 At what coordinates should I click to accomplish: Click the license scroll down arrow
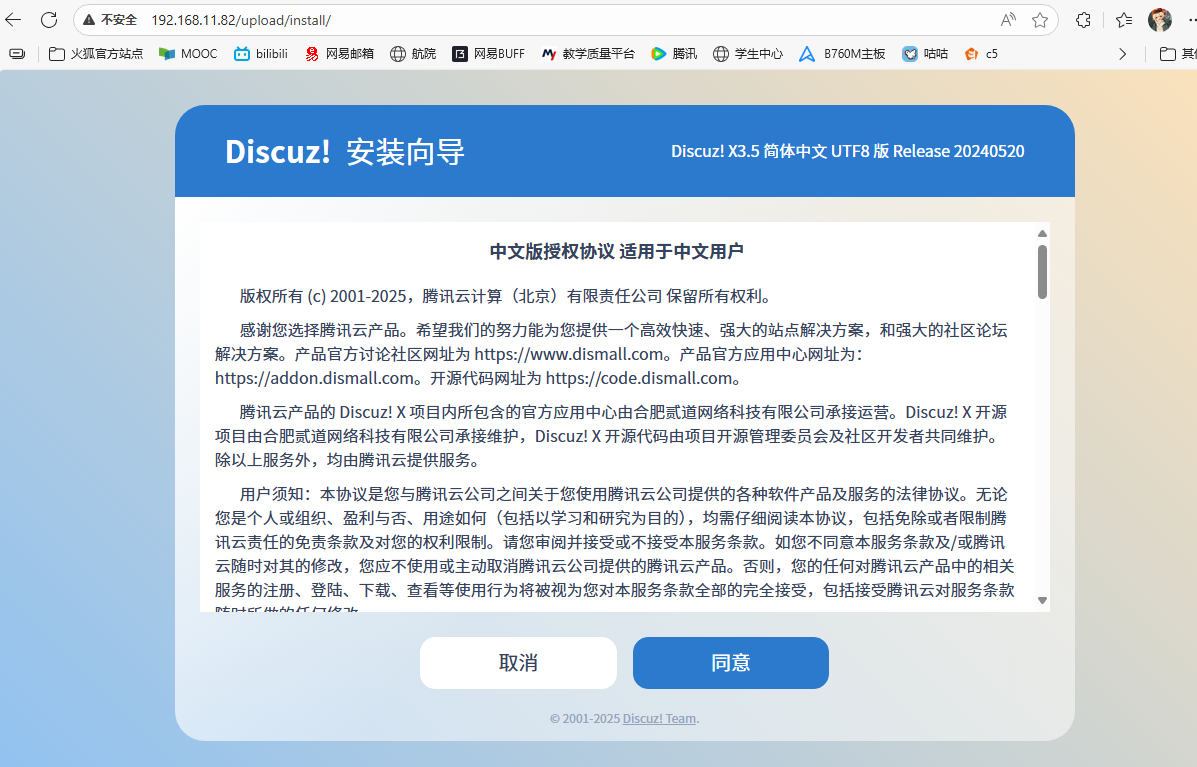1042,601
